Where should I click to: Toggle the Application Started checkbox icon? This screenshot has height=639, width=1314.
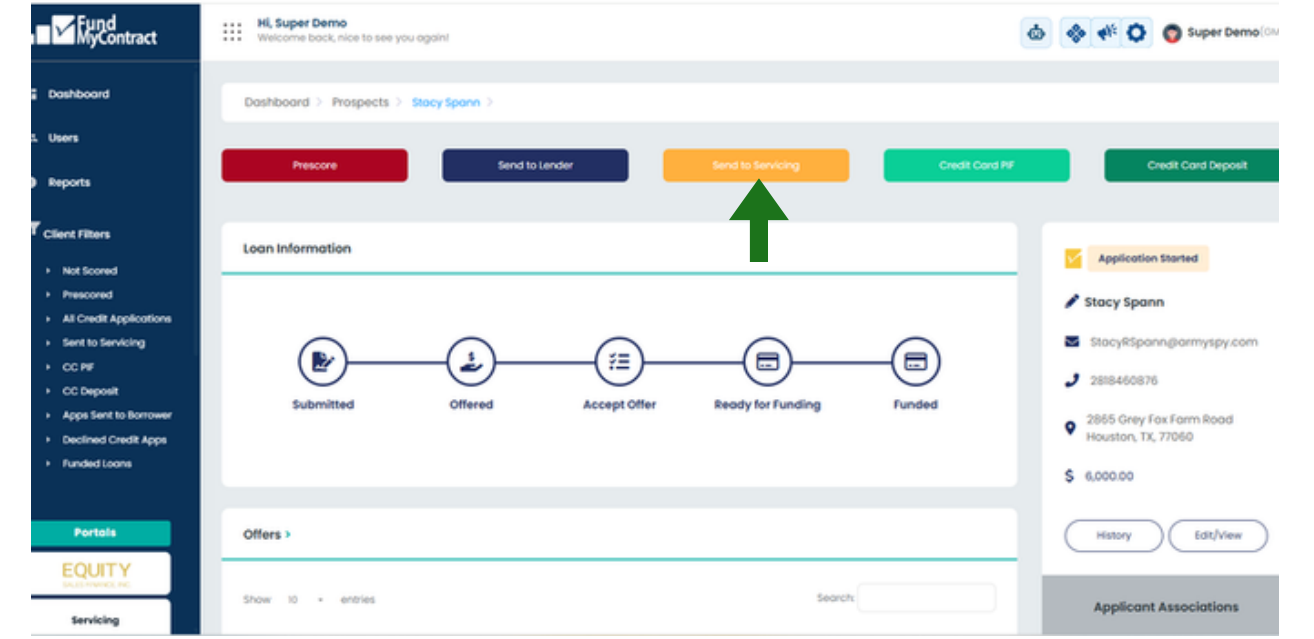tap(1074, 258)
